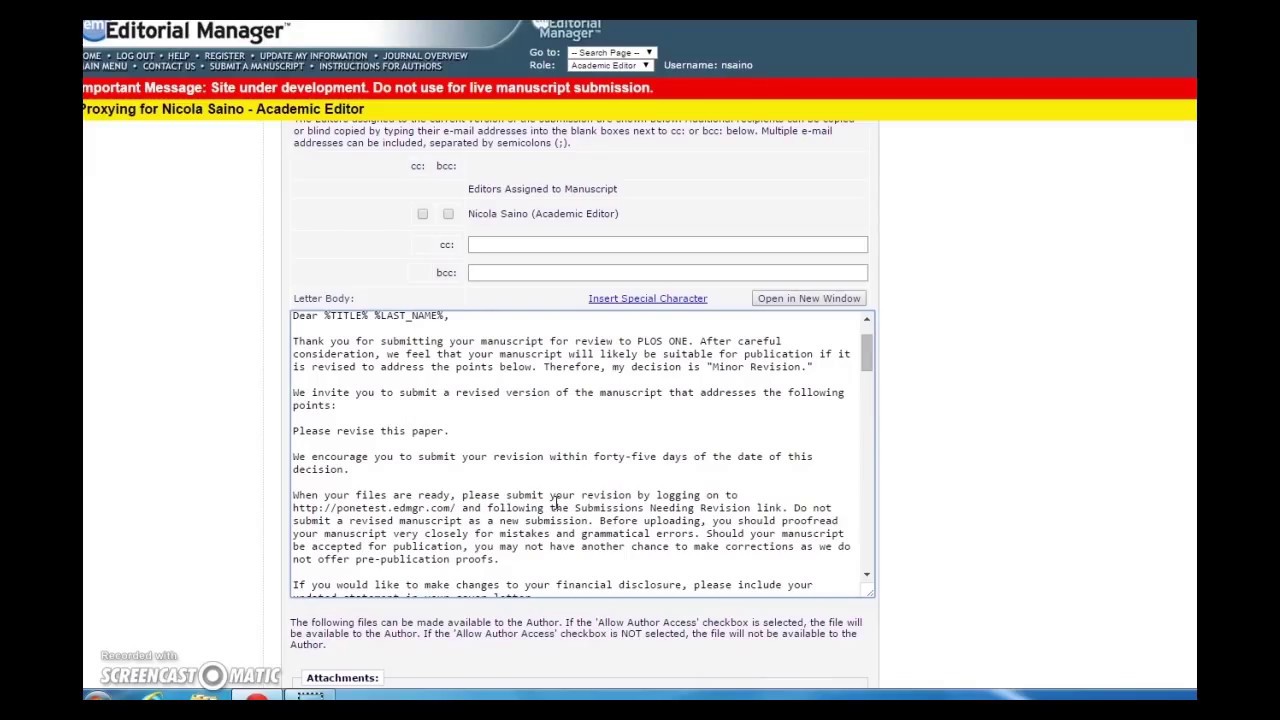Image resolution: width=1280 pixels, height=720 pixels.
Task: Click the http://ponetest.edmgr.com/ text in the letter
Action: coord(373,508)
